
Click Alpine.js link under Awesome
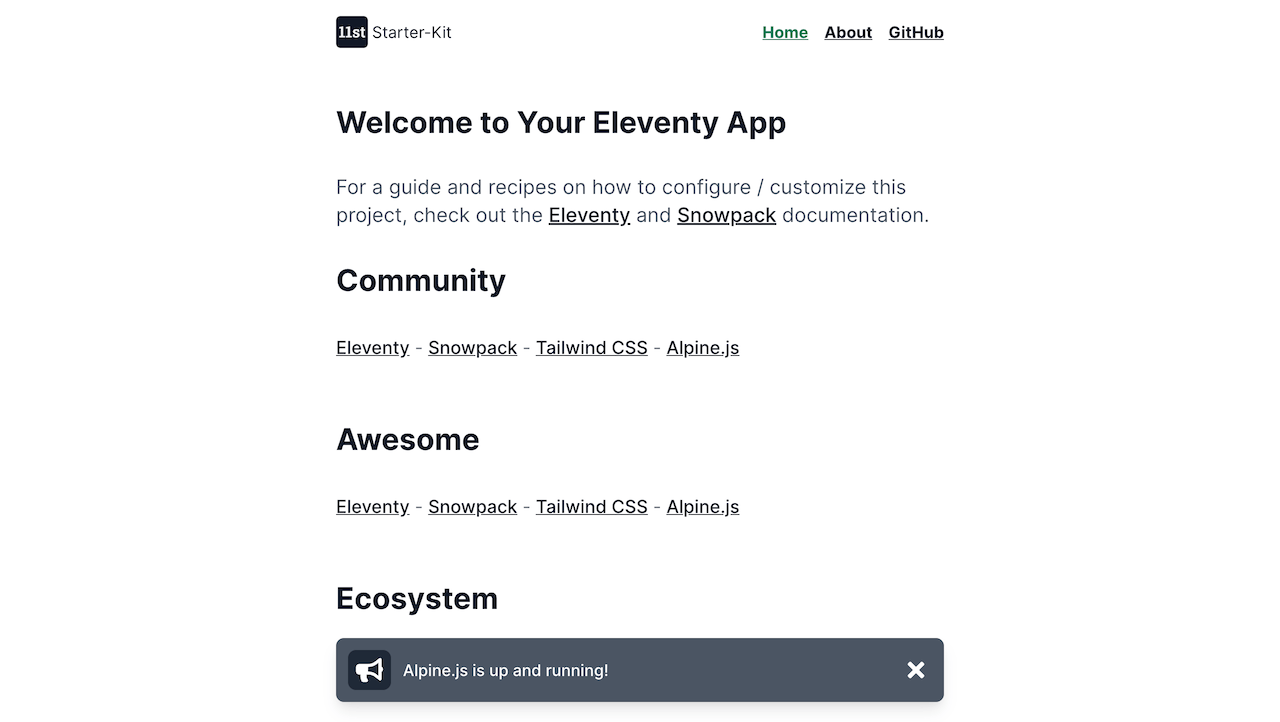tap(703, 507)
